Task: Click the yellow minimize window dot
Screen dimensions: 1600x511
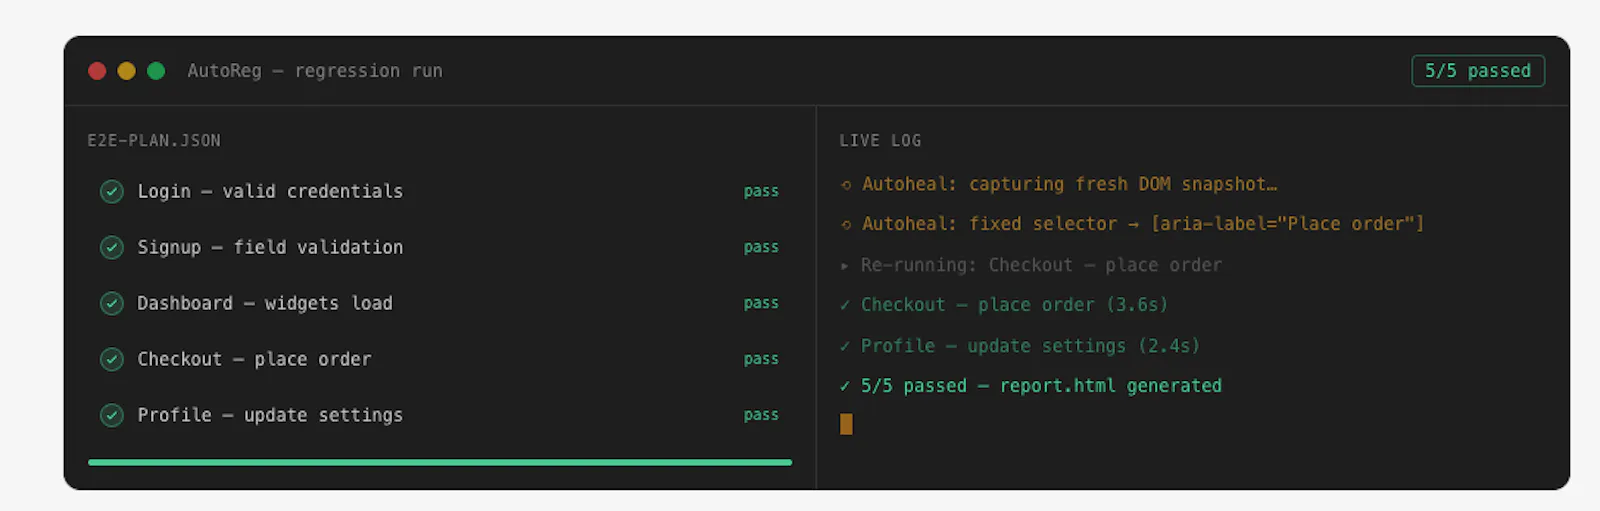Action: (126, 71)
